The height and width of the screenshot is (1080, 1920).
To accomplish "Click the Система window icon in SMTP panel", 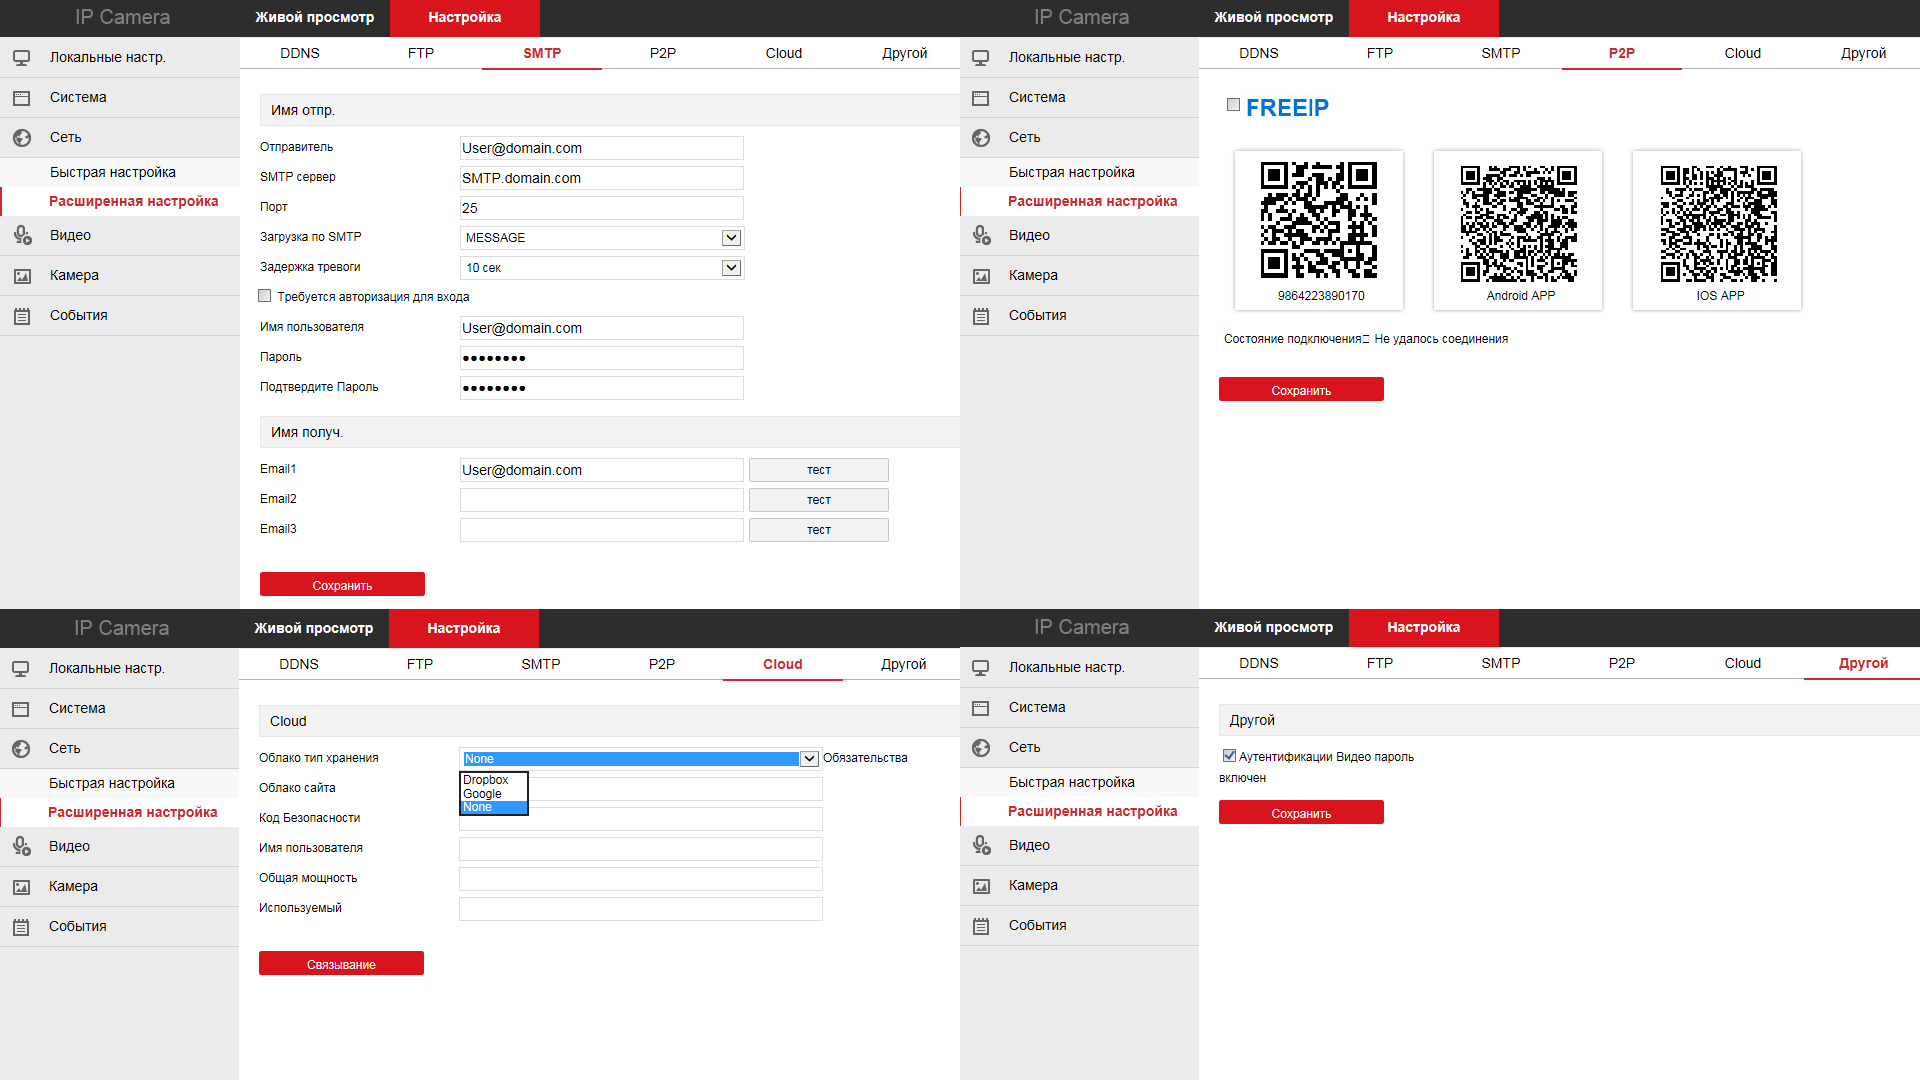I will pos(22,98).
